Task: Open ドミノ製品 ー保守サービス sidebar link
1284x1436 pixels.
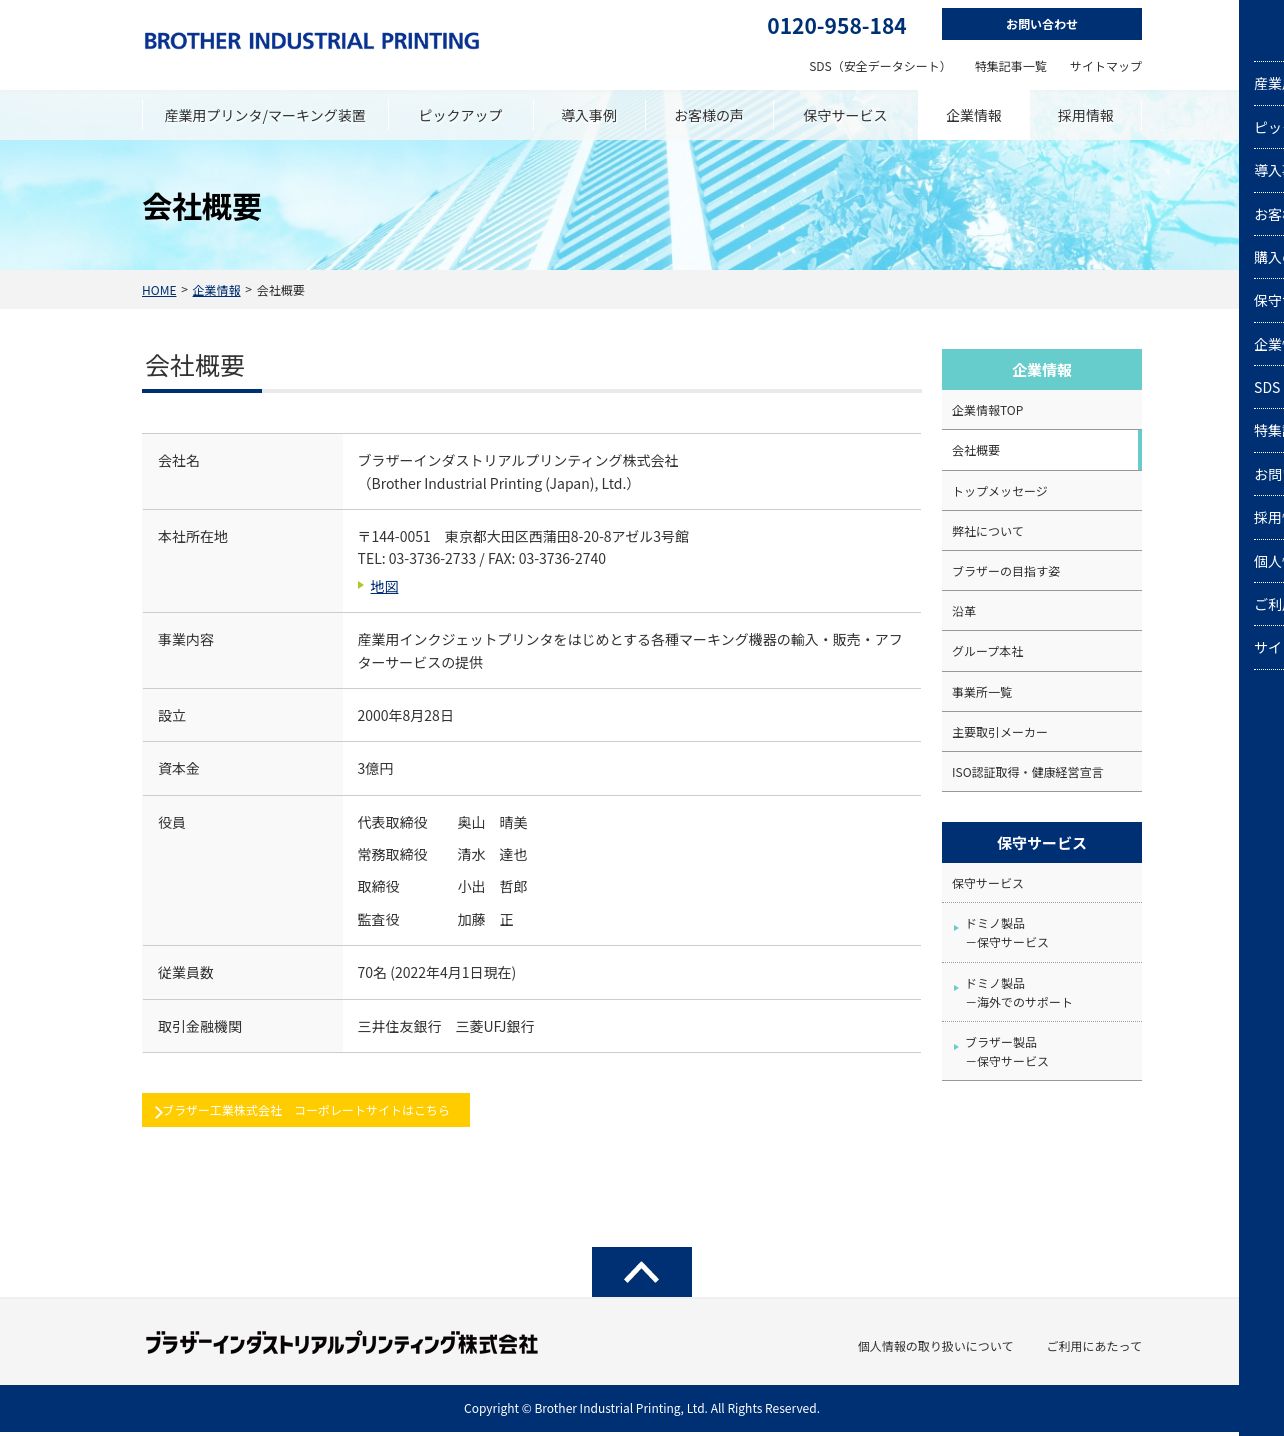Action: [x=1041, y=933]
